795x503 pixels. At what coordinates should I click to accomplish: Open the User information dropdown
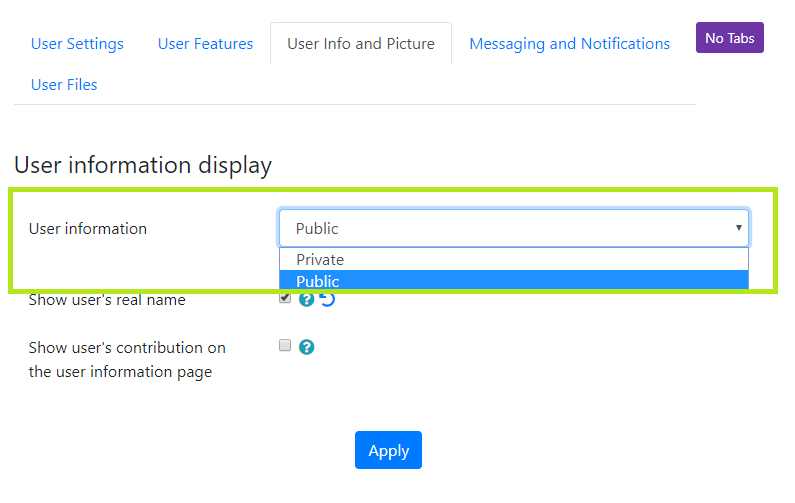[x=514, y=228]
